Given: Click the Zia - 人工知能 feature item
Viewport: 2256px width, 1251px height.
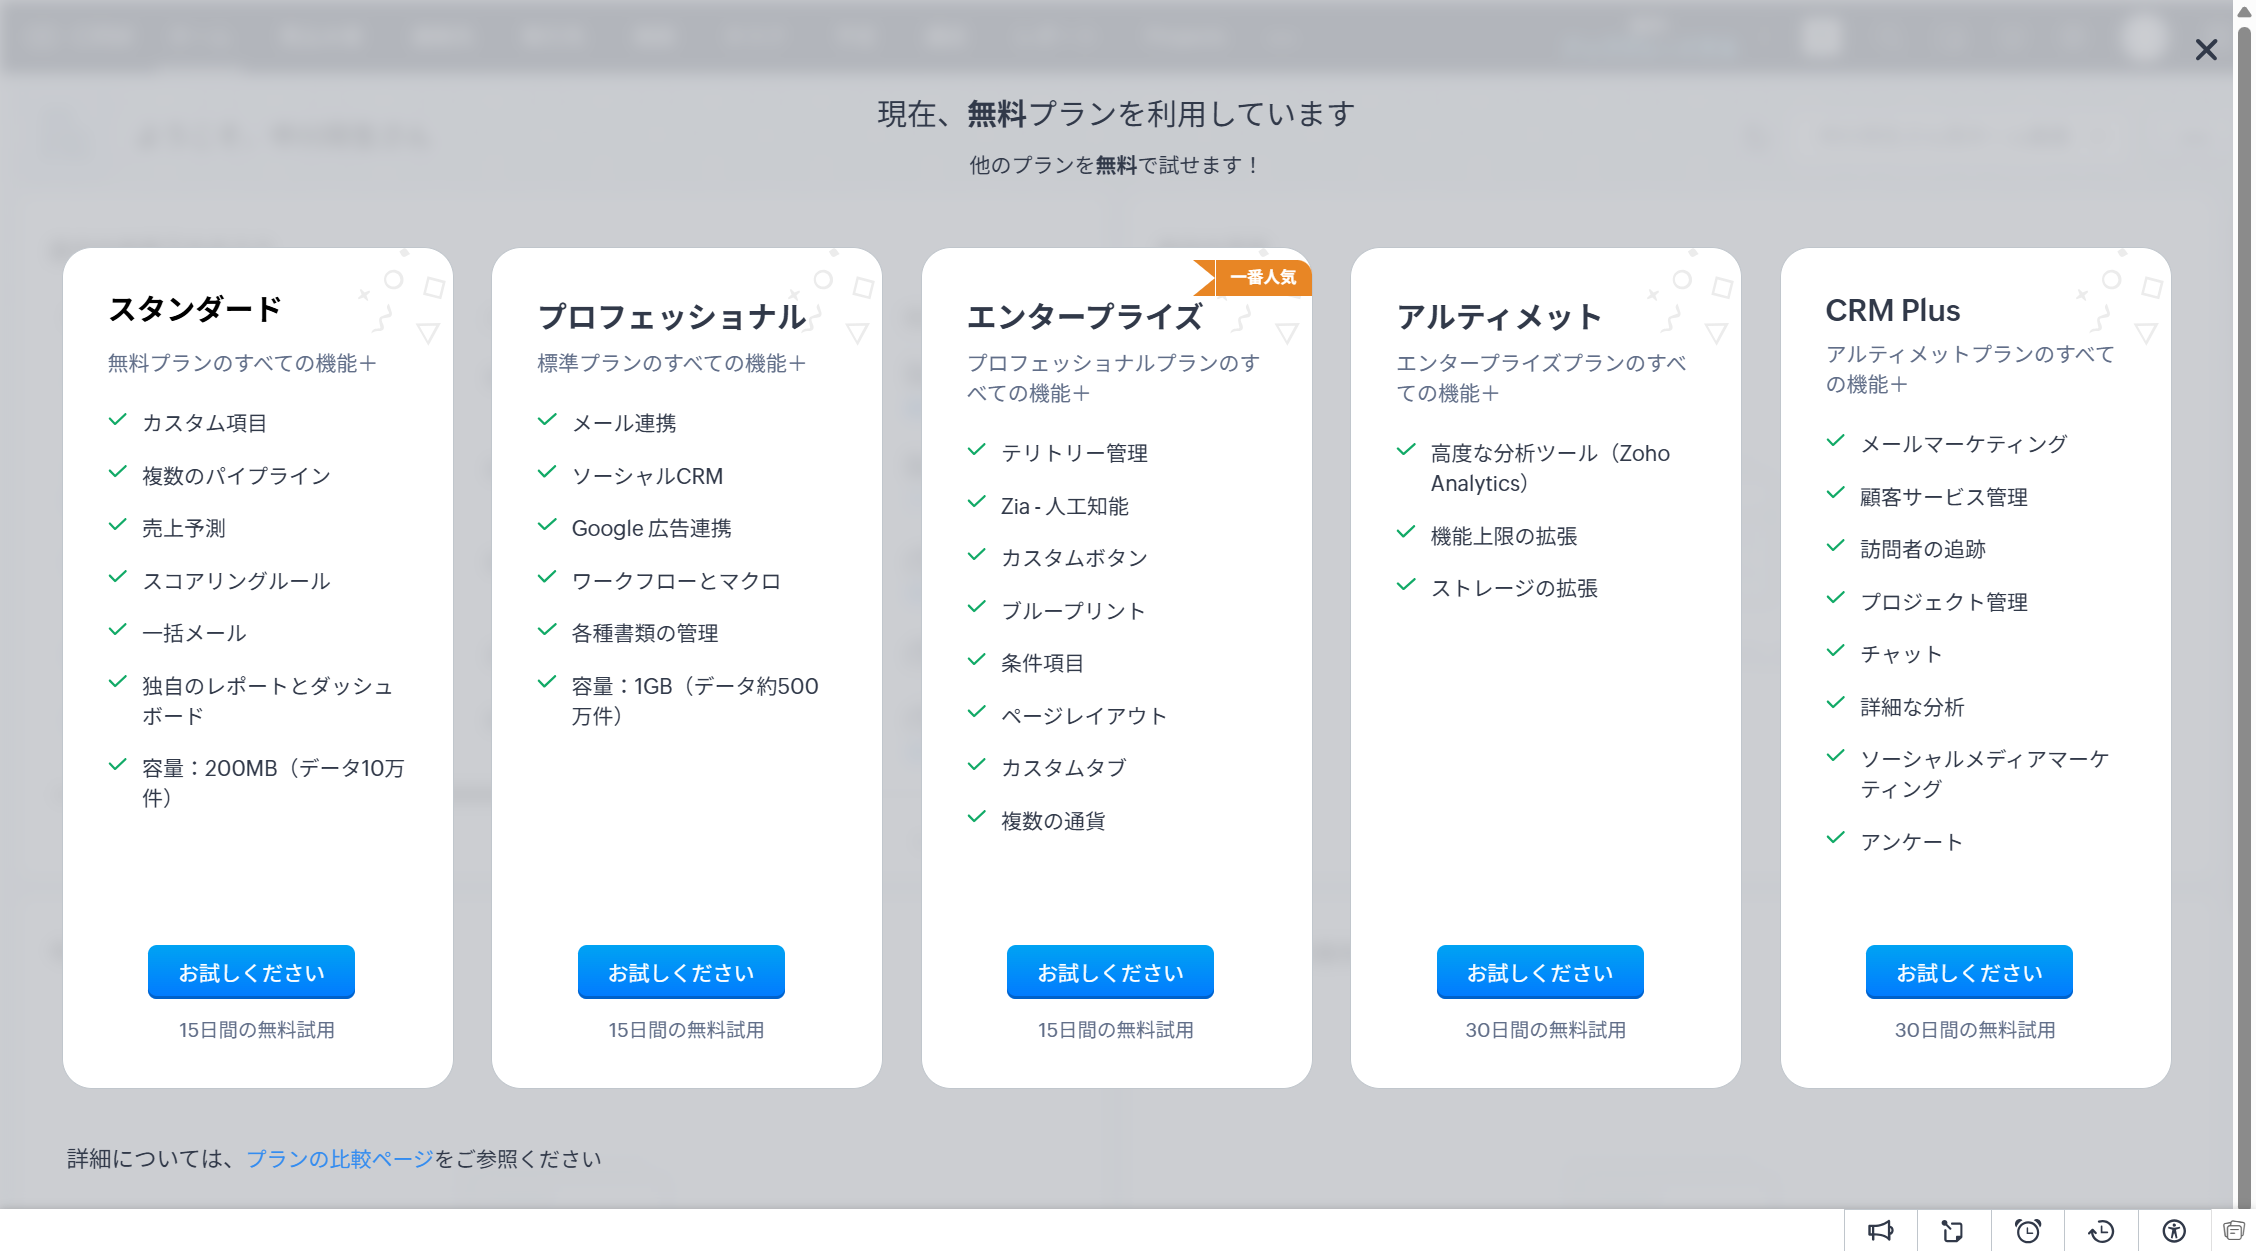Looking at the screenshot, I should [x=1064, y=506].
